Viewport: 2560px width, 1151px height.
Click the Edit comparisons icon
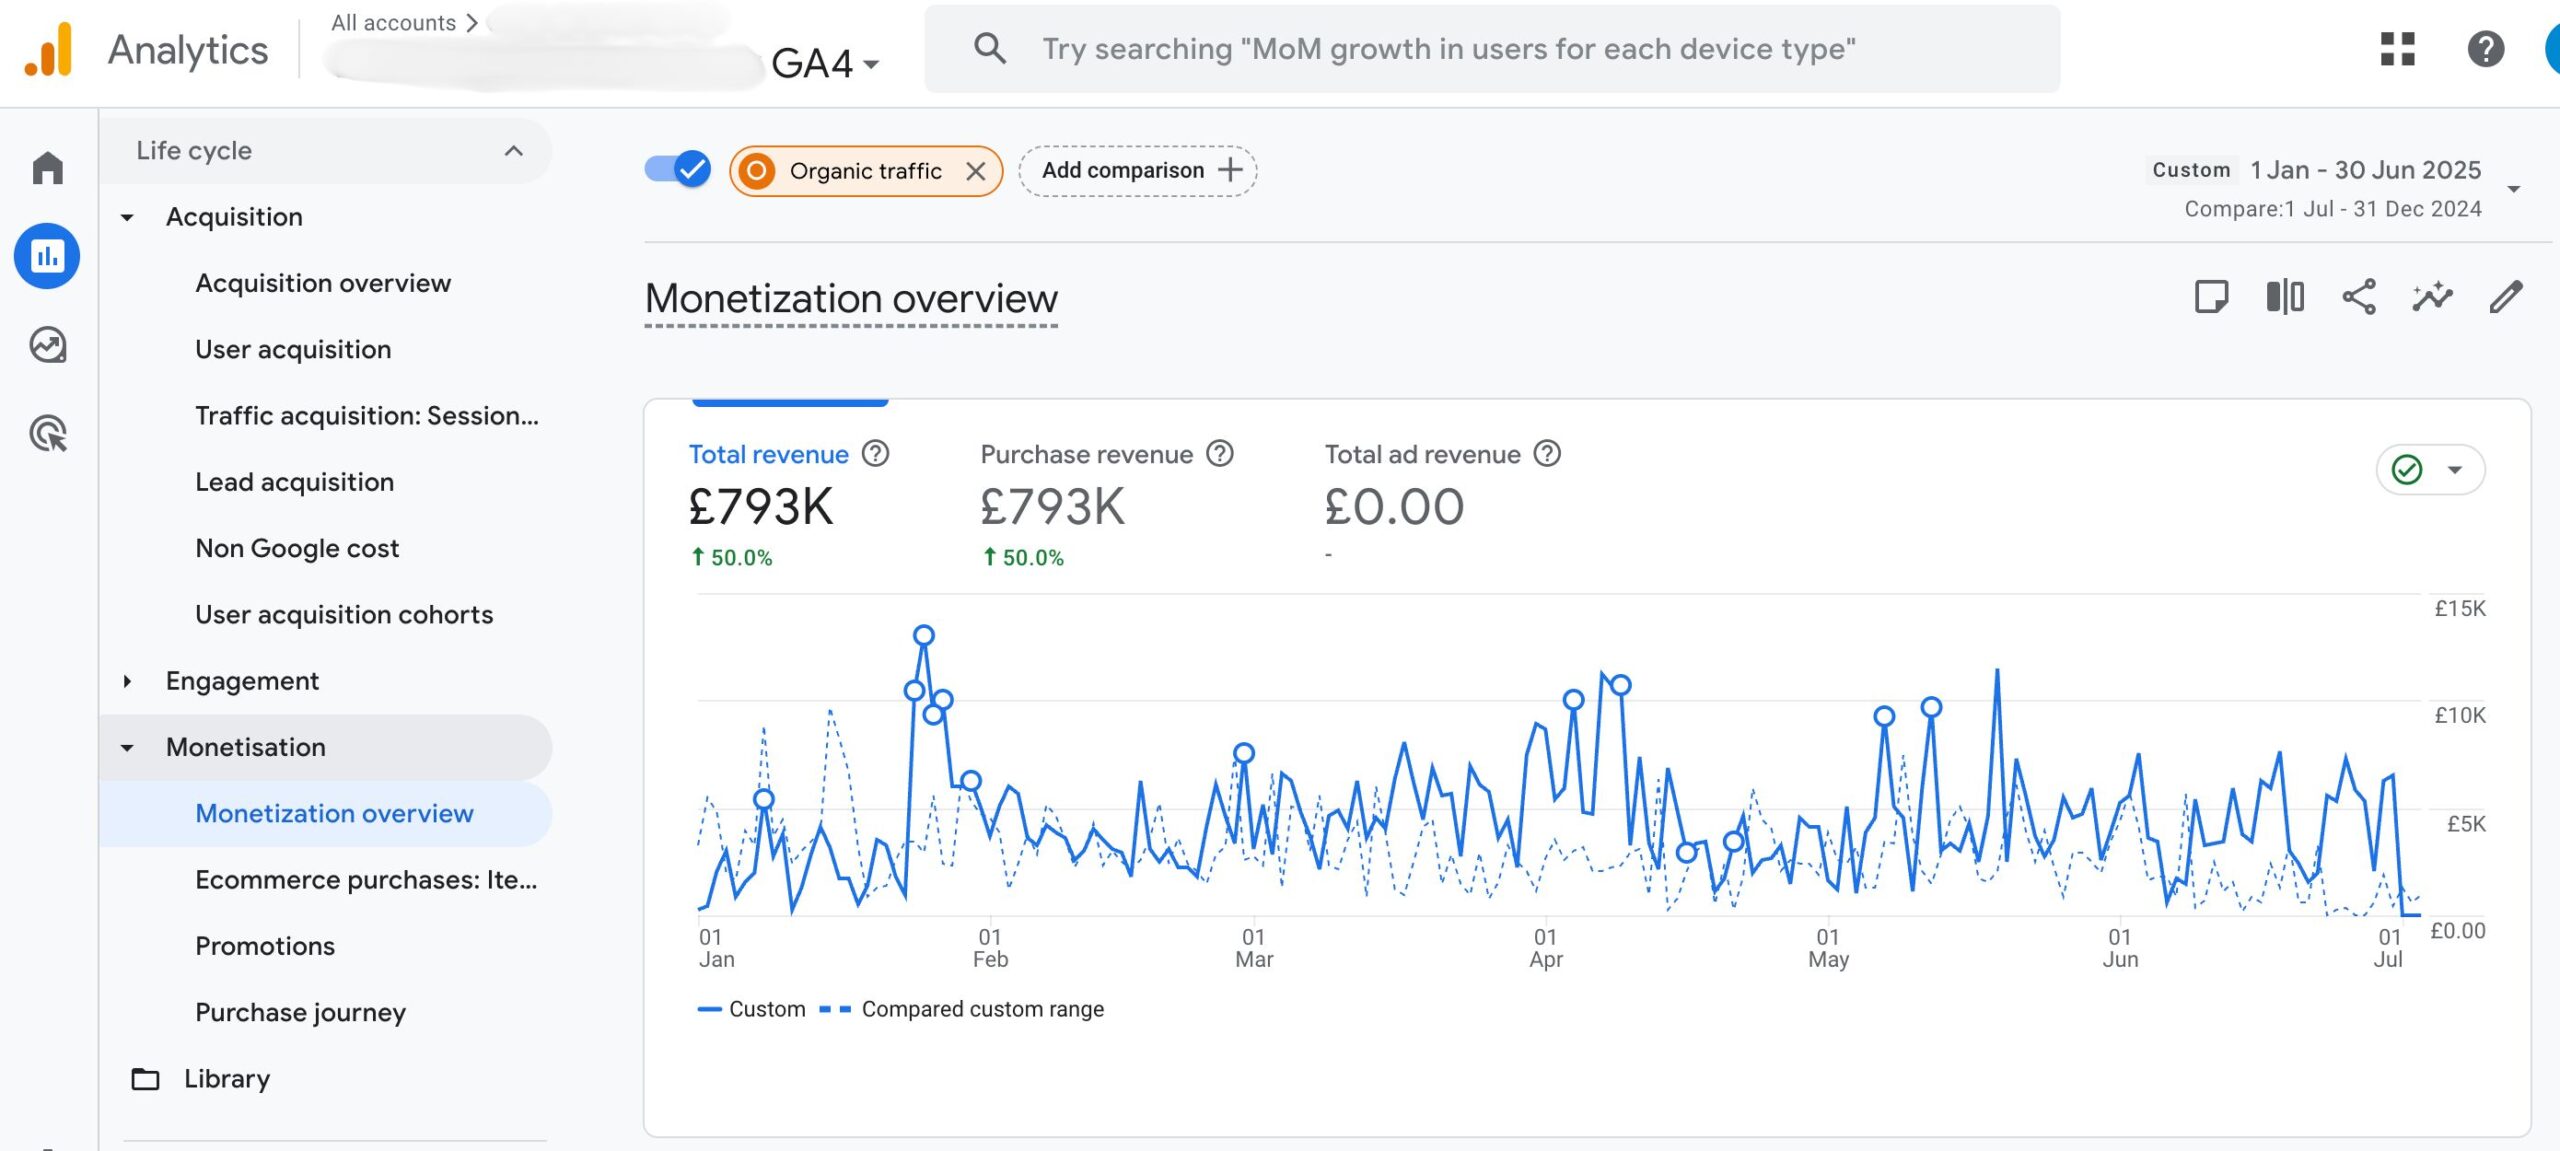point(2284,297)
